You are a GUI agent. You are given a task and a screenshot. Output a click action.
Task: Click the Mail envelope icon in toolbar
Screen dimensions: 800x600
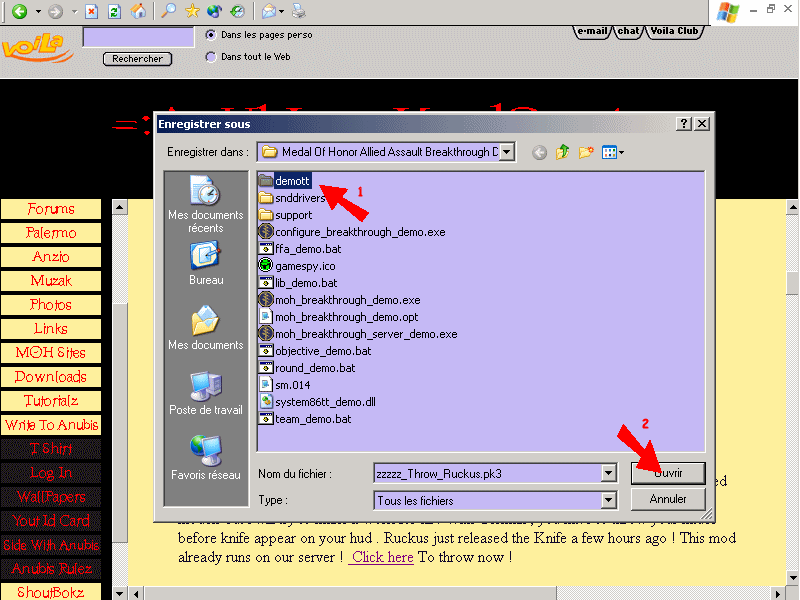269,11
